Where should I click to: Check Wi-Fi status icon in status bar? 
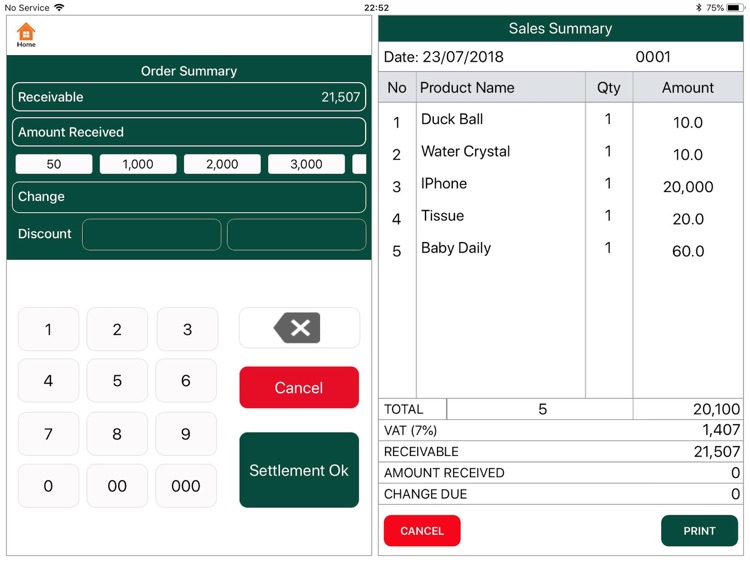[x=59, y=7]
